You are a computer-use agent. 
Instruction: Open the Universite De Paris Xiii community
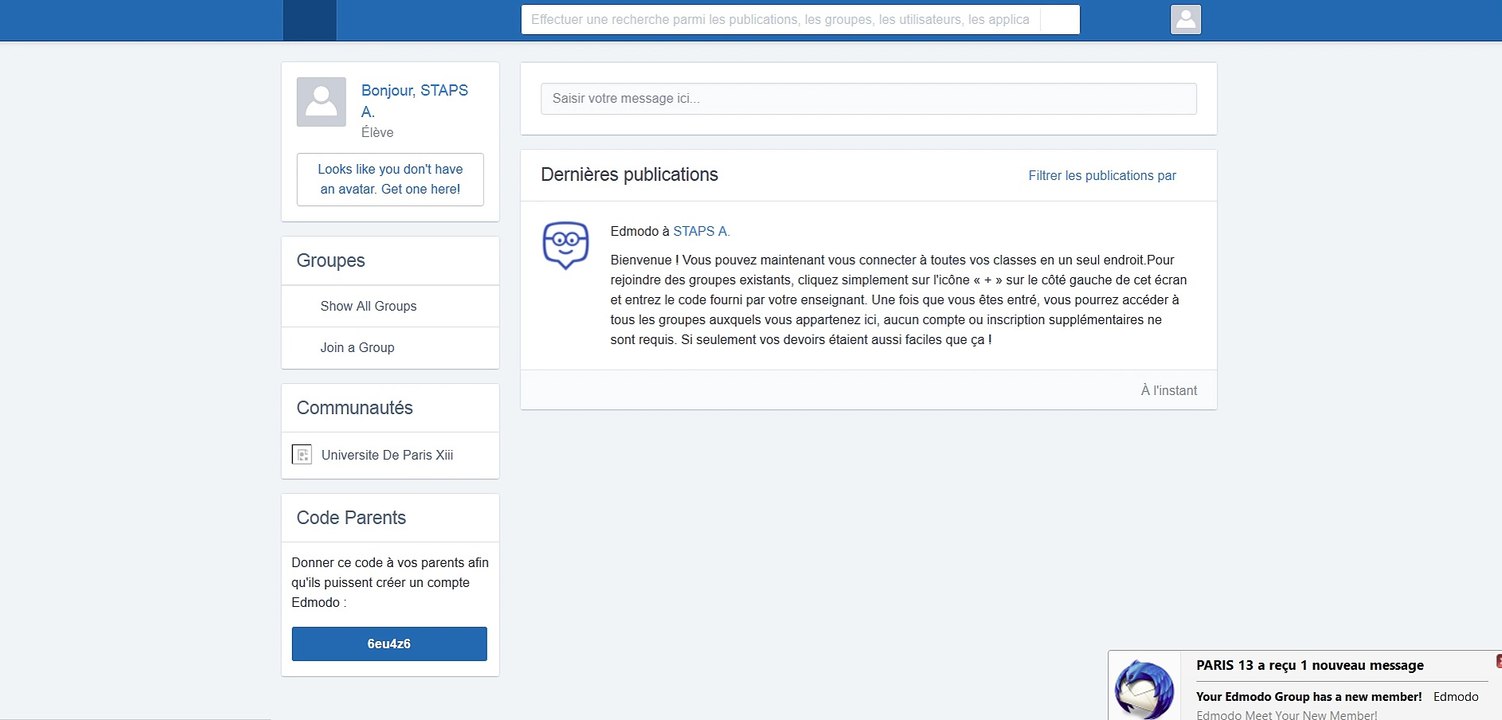click(387, 455)
